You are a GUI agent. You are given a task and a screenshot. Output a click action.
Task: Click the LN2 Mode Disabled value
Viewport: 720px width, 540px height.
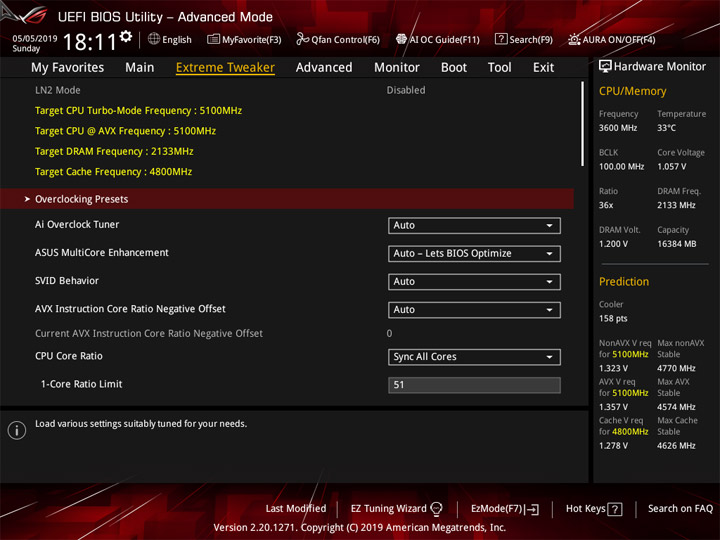click(x=405, y=90)
